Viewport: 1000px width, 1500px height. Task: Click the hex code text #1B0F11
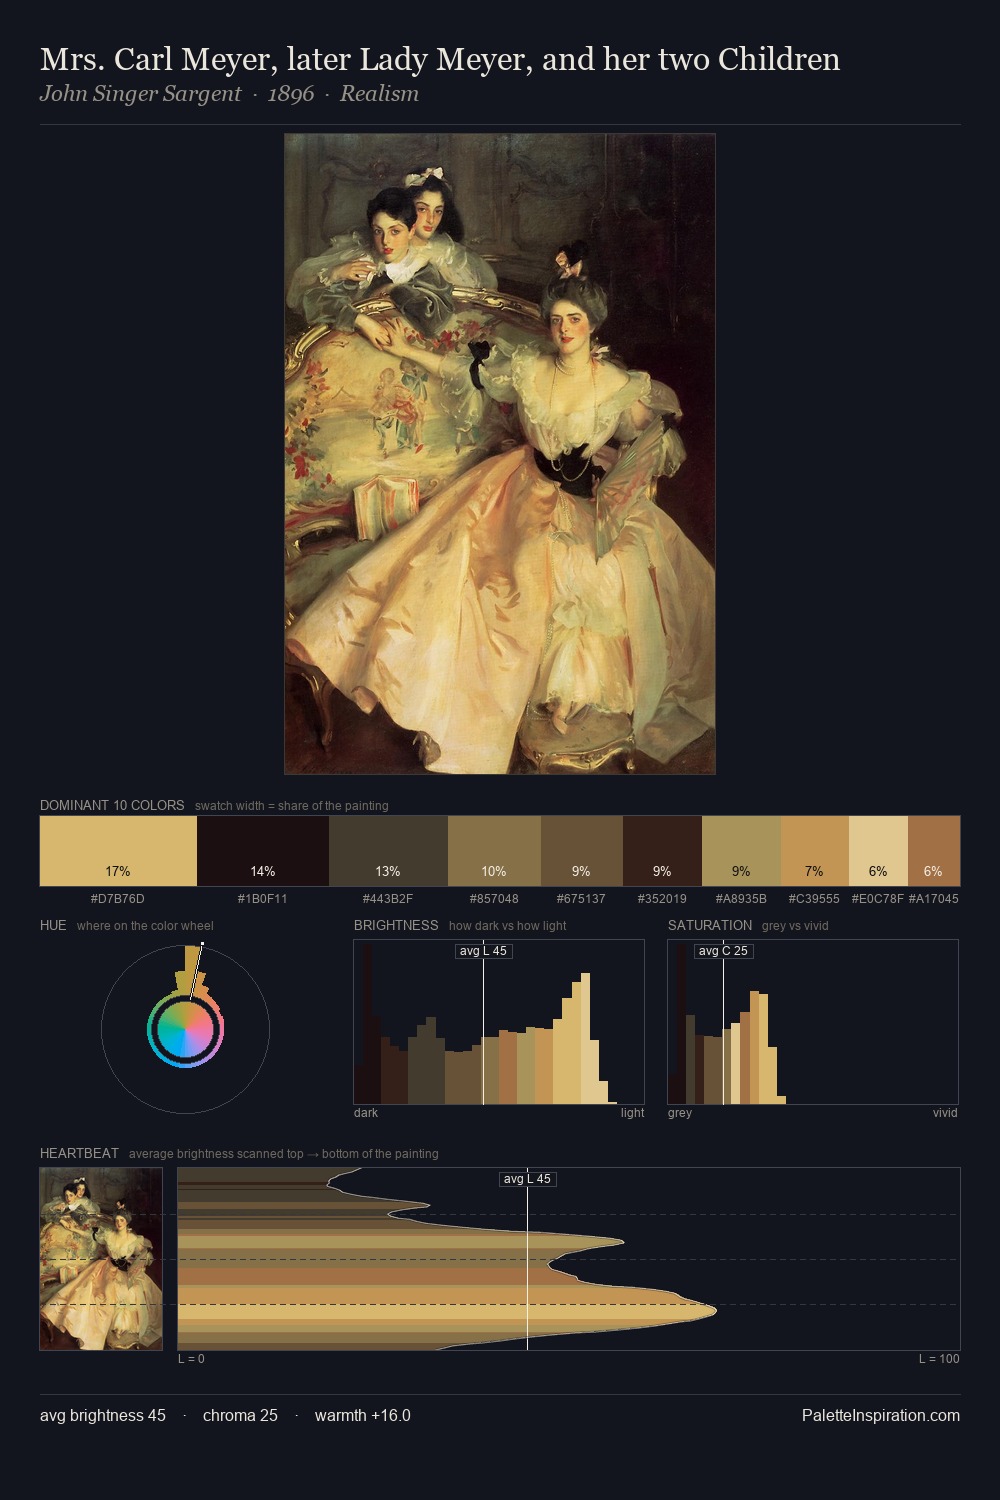[263, 899]
